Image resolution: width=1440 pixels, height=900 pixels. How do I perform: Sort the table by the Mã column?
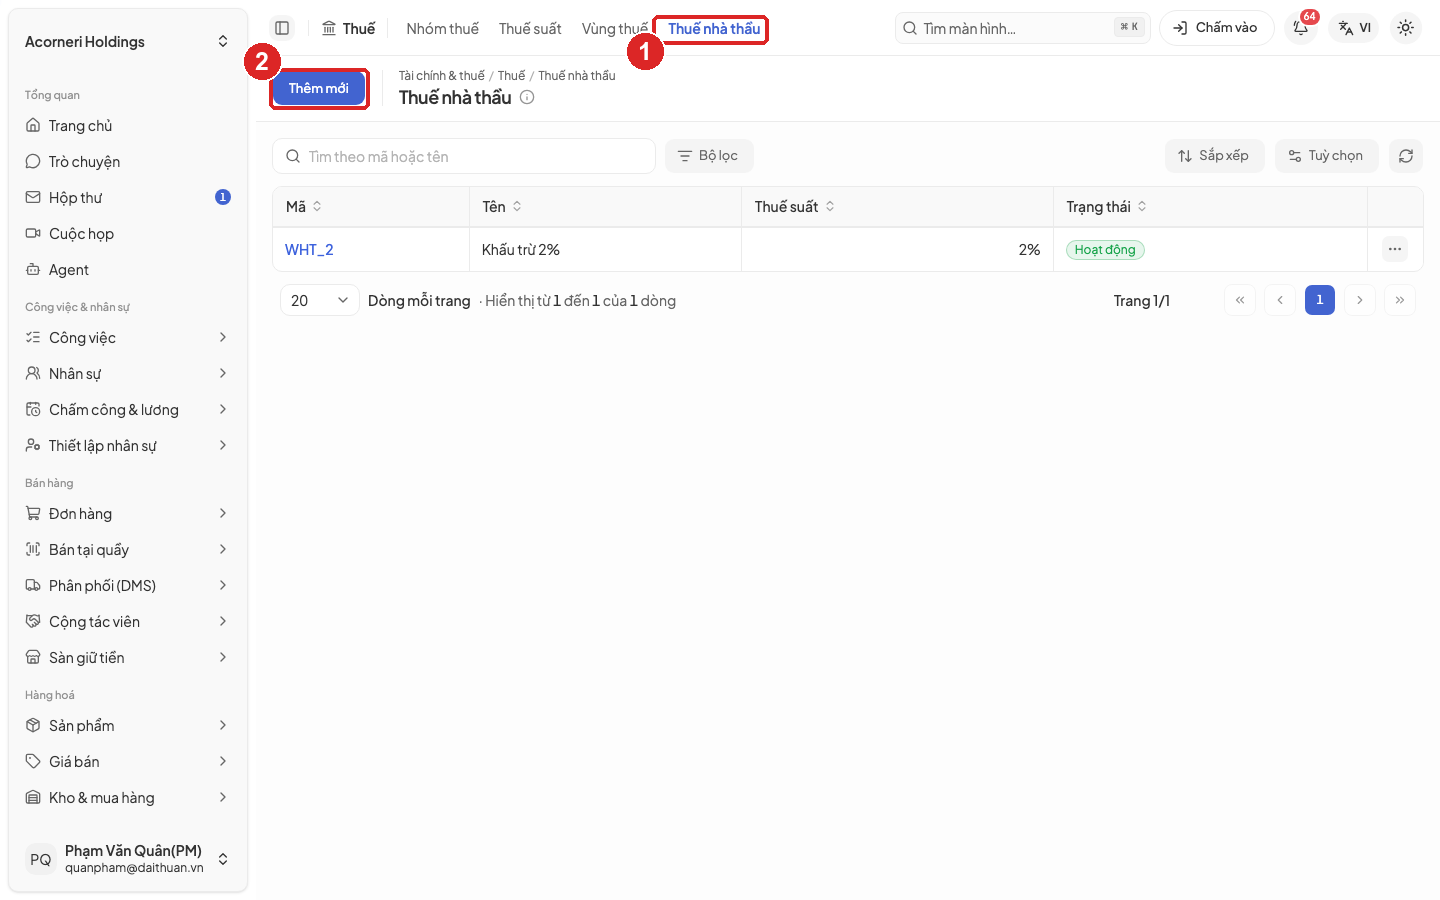coord(304,207)
